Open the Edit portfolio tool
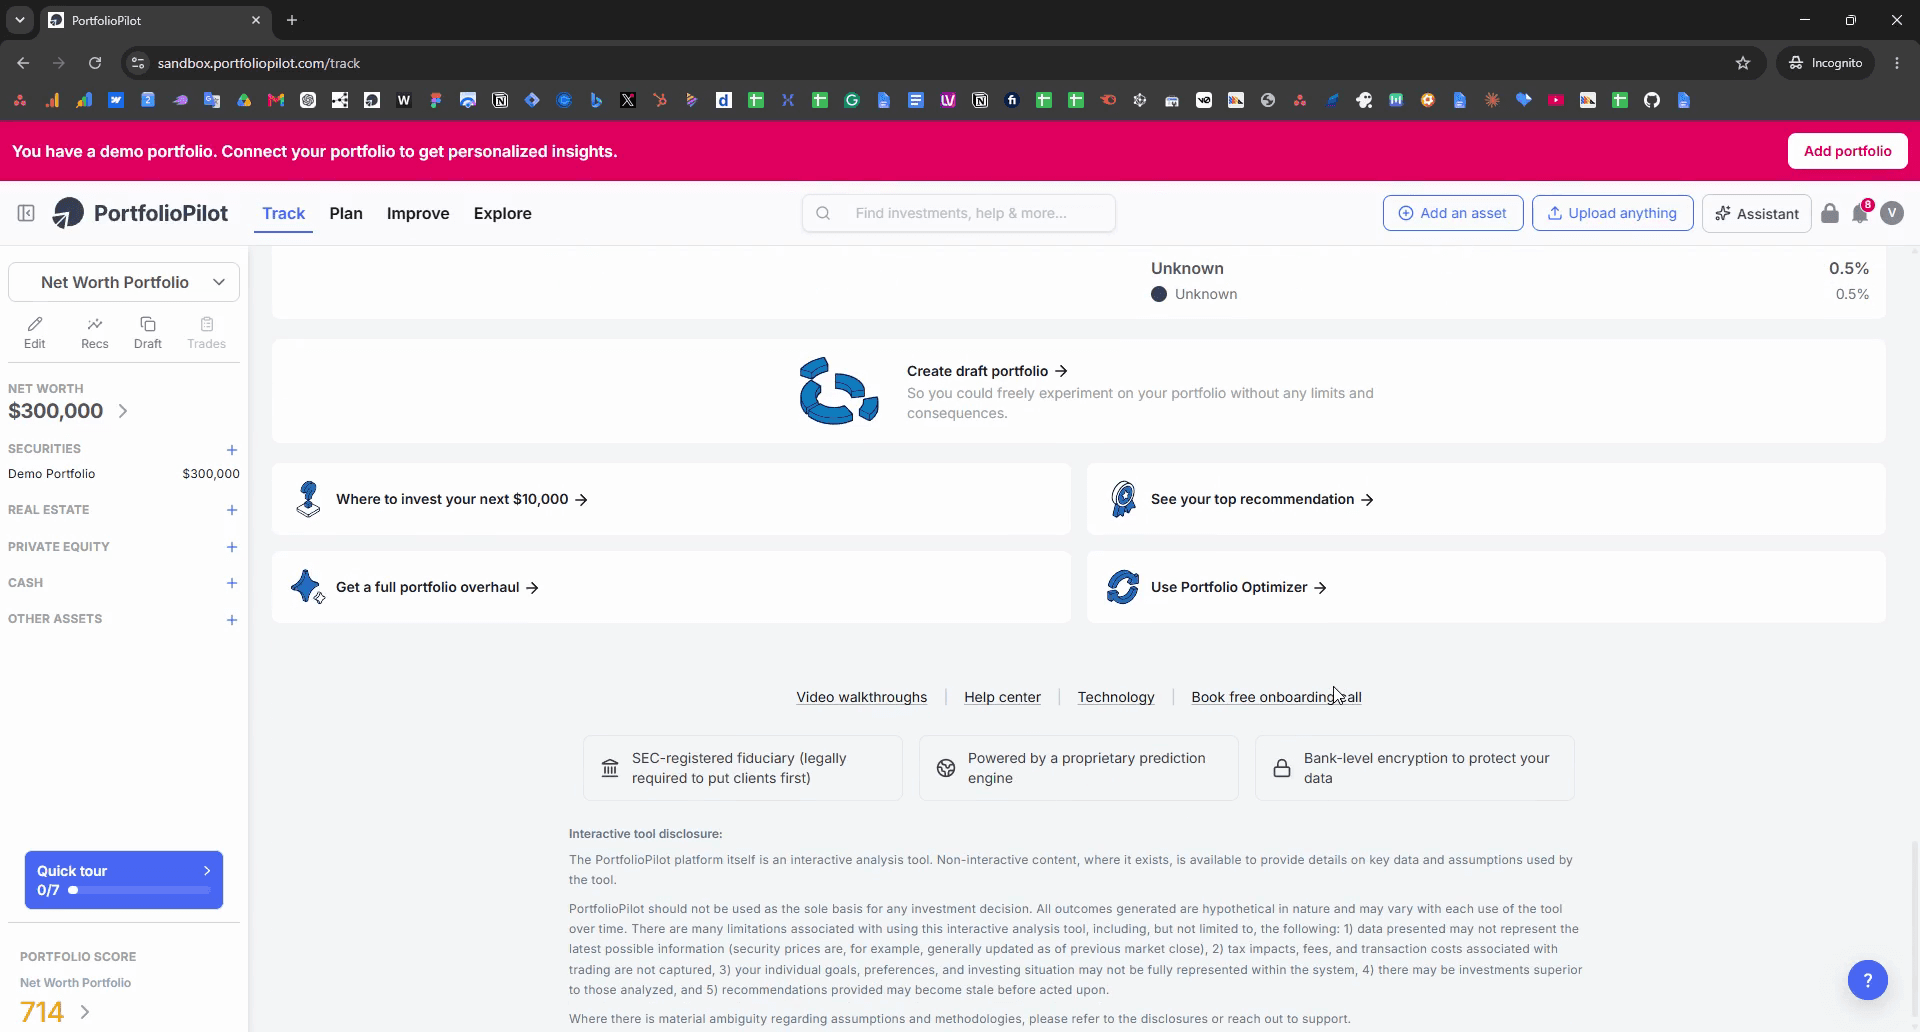Viewport: 1920px width, 1032px height. click(x=35, y=333)
